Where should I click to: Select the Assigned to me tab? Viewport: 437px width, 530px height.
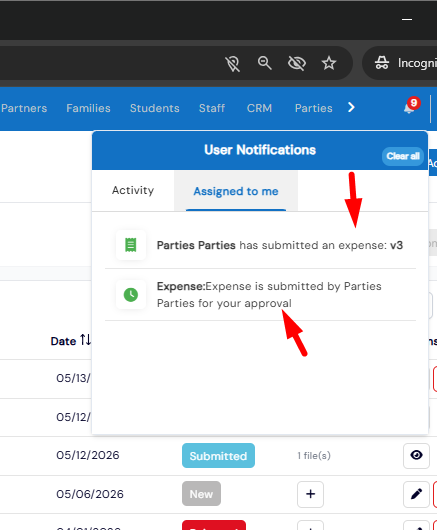tap(236, 191)
